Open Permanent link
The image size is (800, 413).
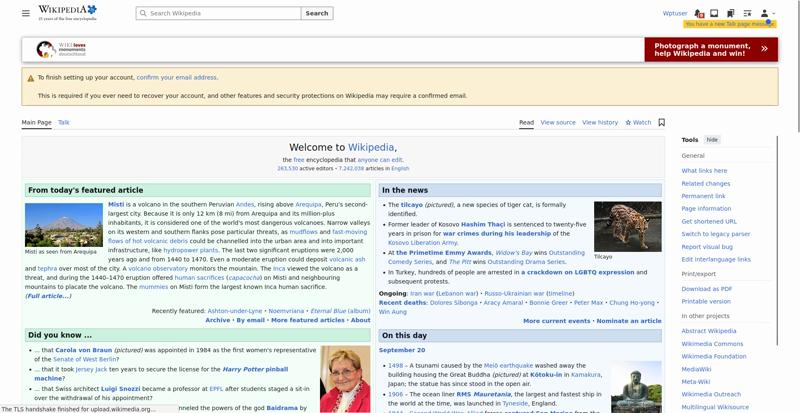tap(703, 196)
